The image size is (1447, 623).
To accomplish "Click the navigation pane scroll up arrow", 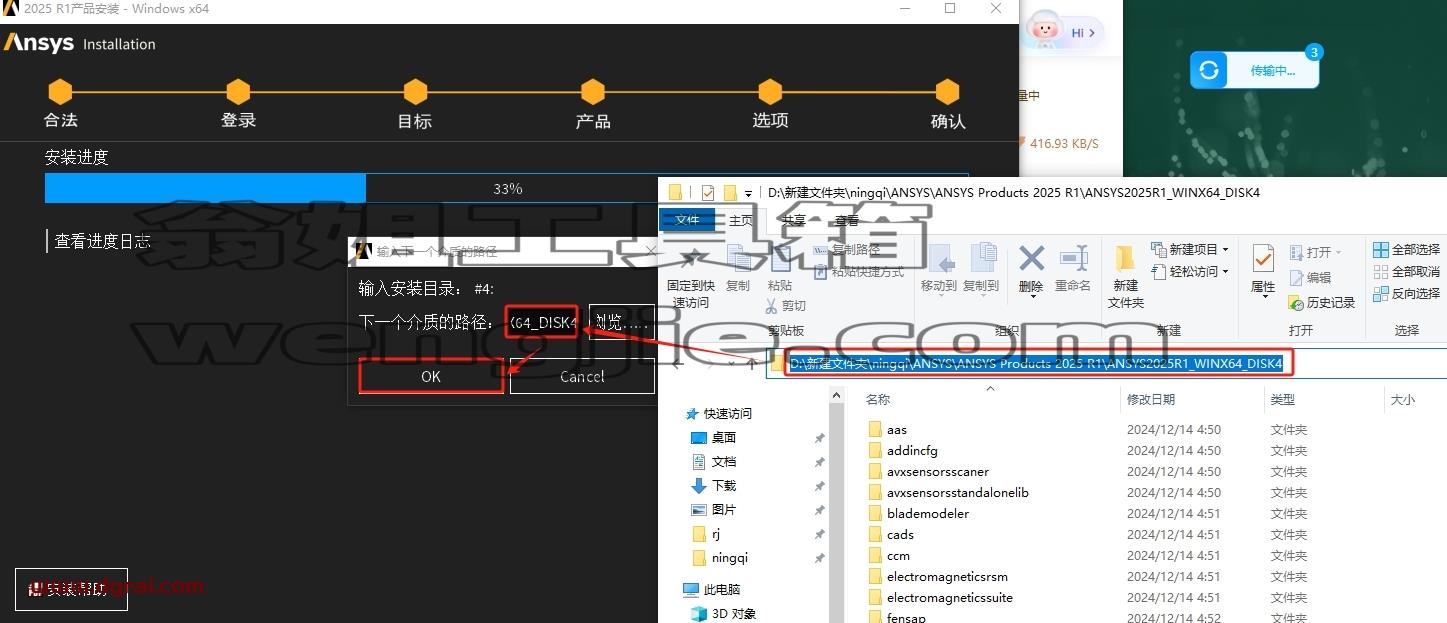I will tap(838, 396).
